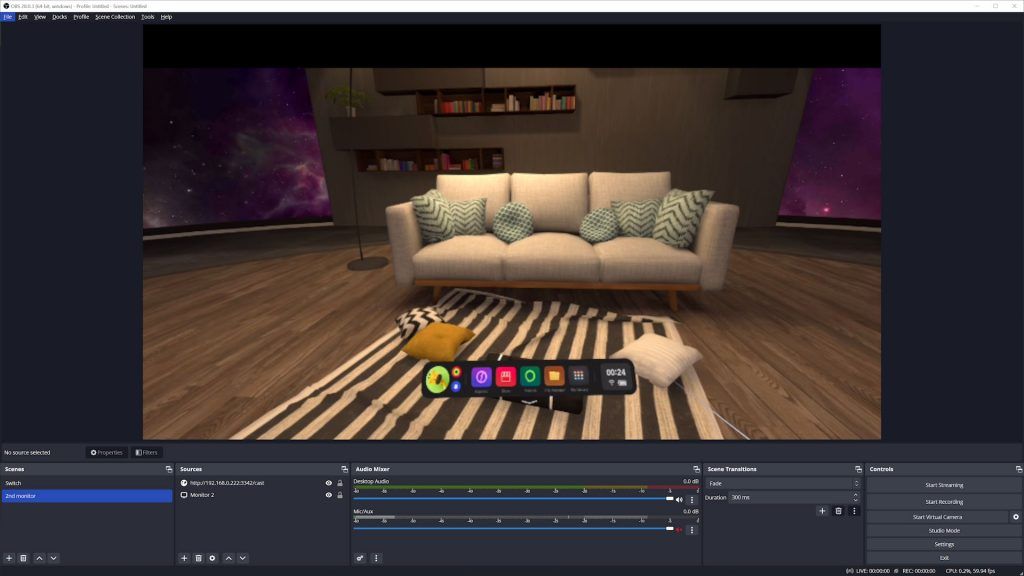Image resolution: width=1024 pixels, height=576 pixels.
Task: Remove the scene transition with trash icon
Action: tap(839, 511)
